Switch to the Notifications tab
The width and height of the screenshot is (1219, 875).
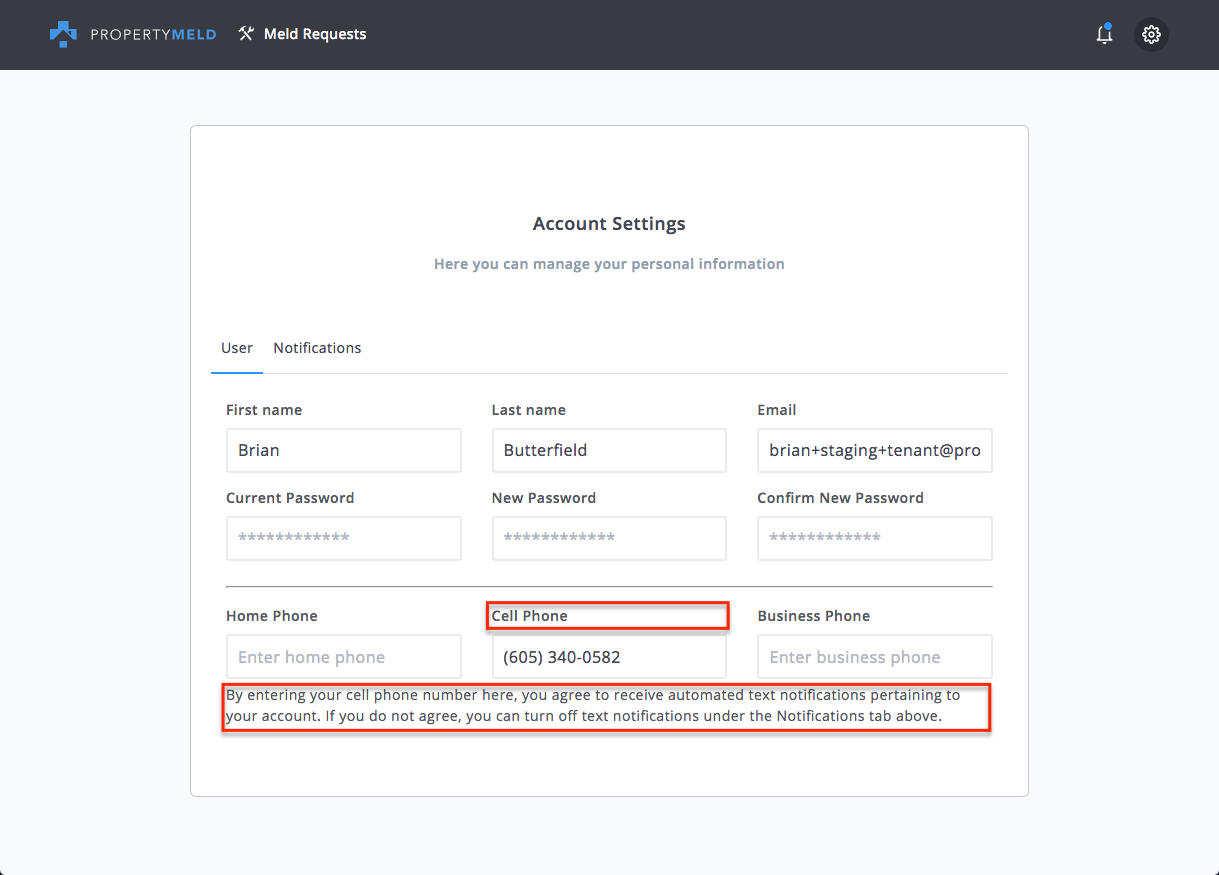[317, 348]
